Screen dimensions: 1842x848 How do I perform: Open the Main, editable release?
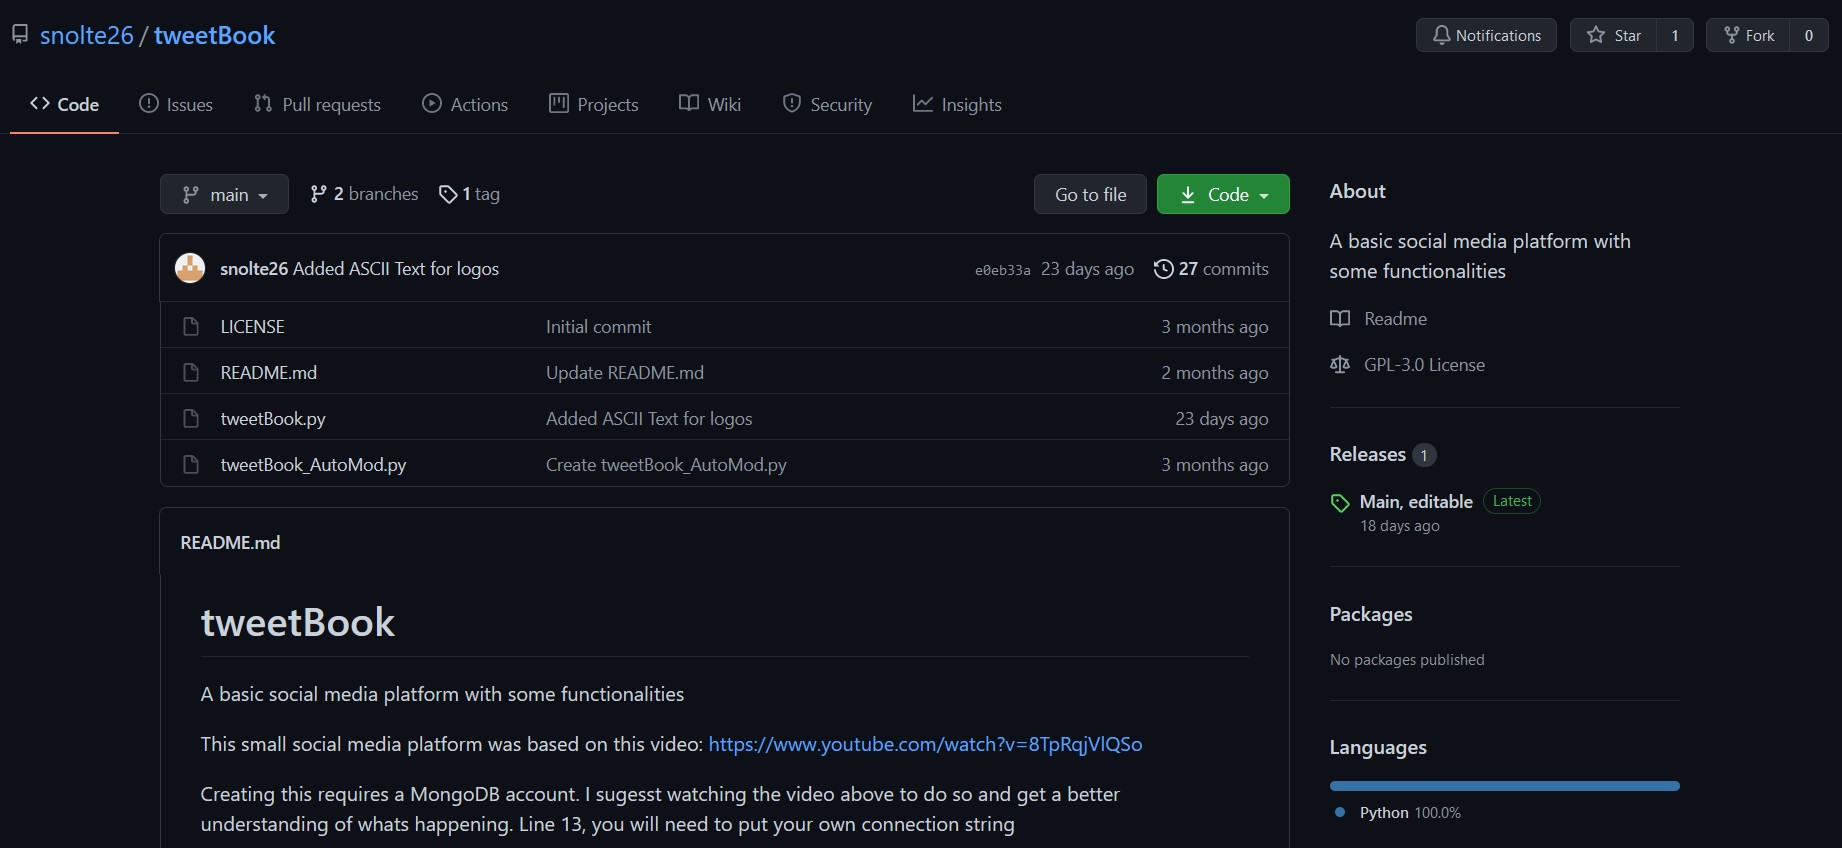pos(1416,502)
